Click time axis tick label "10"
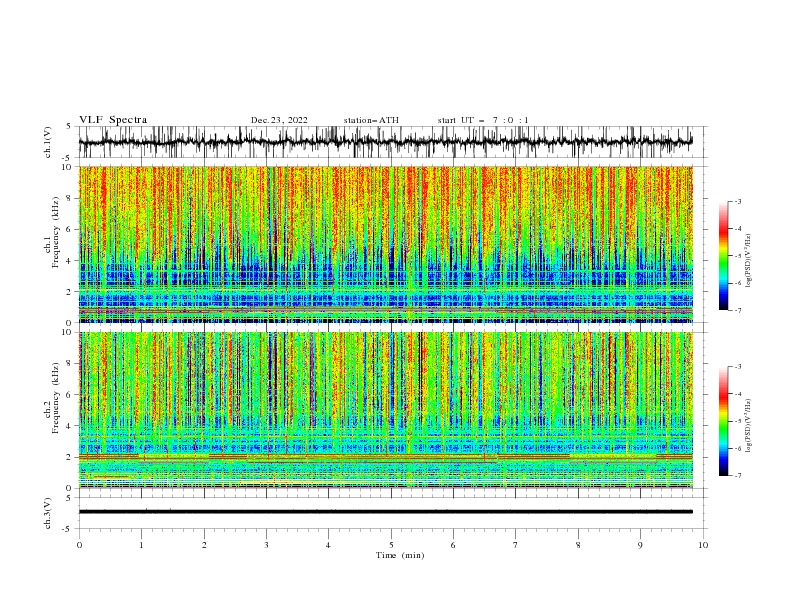Image resolution: width=792 pixels, height=612 pixels. 703,545
